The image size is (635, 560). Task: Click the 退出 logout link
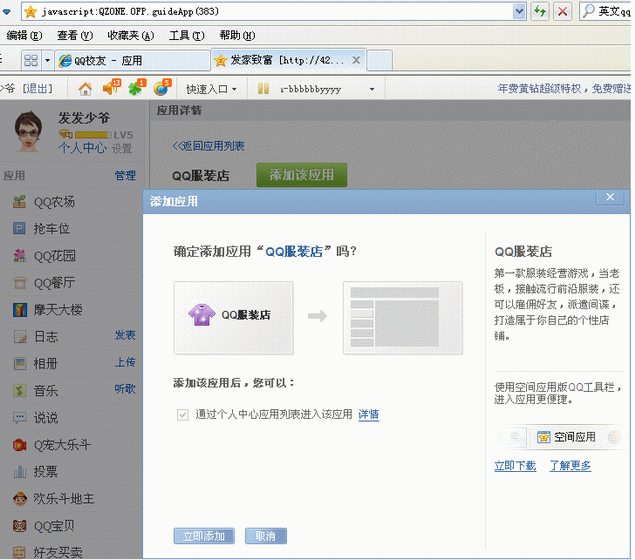click(37, 88)
